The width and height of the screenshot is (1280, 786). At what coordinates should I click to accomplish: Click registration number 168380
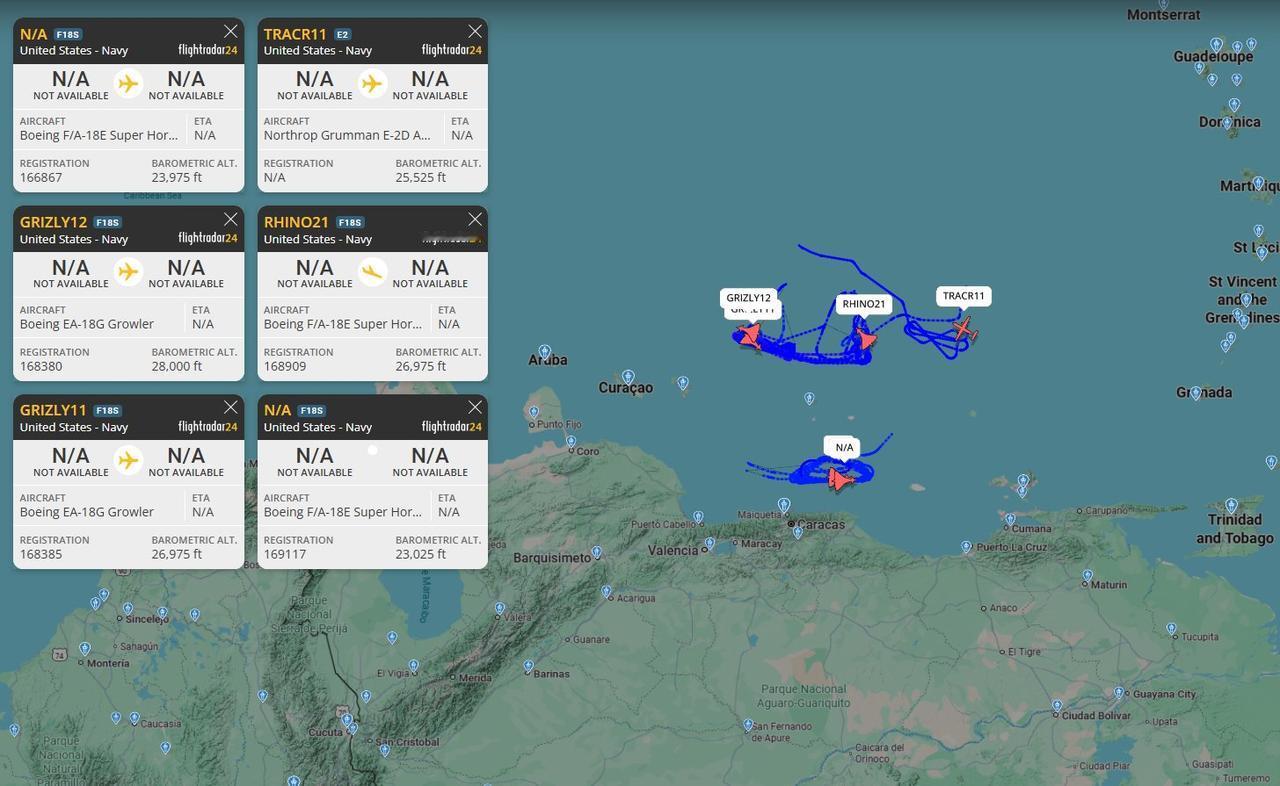41,366
